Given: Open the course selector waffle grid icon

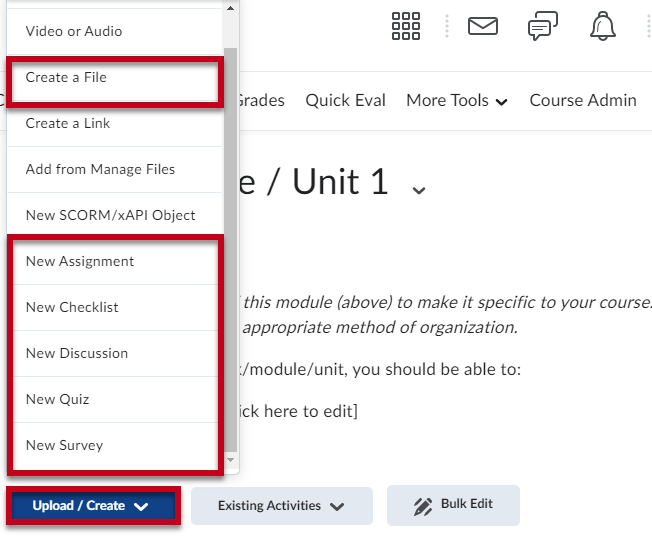Looking at the screenshot, I should [x=406, y=26].
